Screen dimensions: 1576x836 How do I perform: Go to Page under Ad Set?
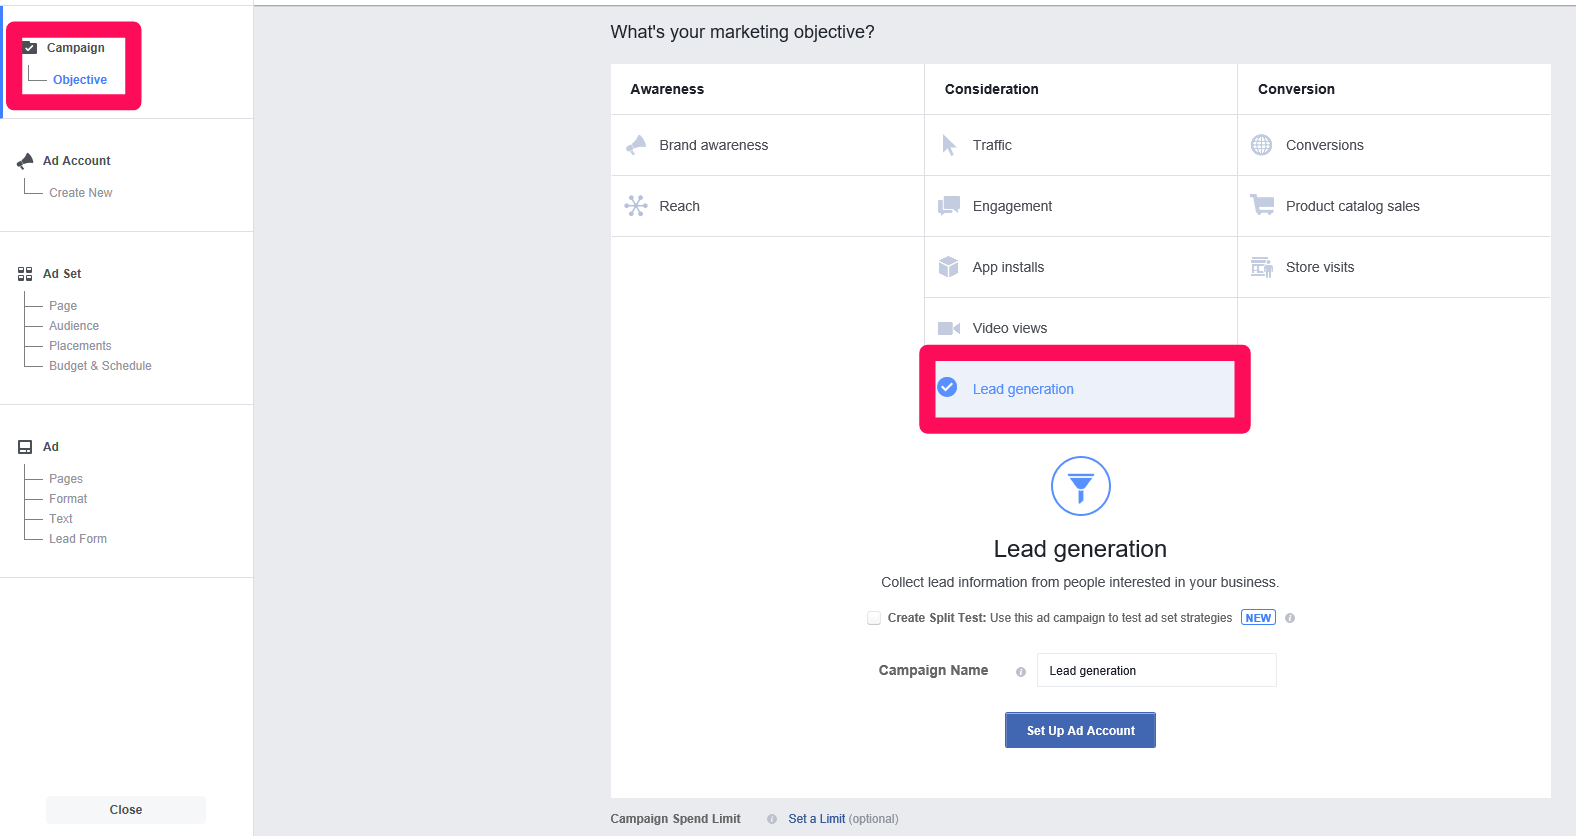[x=63, y=306]
